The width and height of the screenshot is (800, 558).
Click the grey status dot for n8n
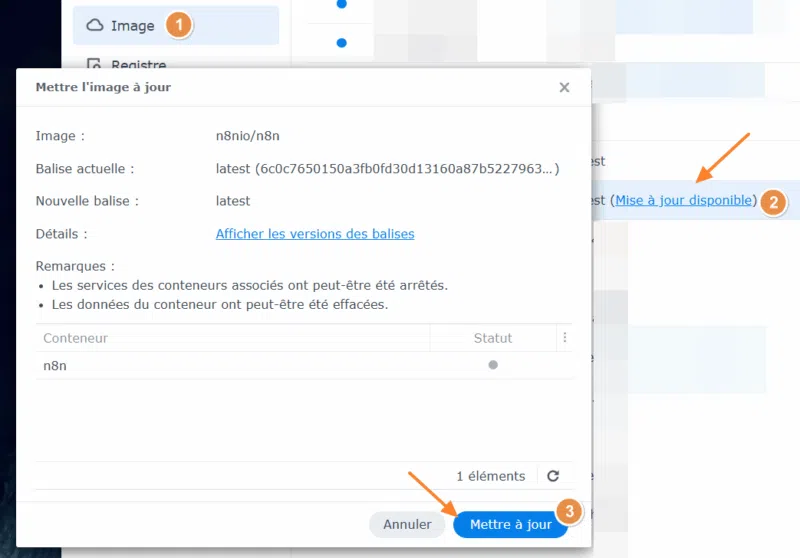point(493,365)
